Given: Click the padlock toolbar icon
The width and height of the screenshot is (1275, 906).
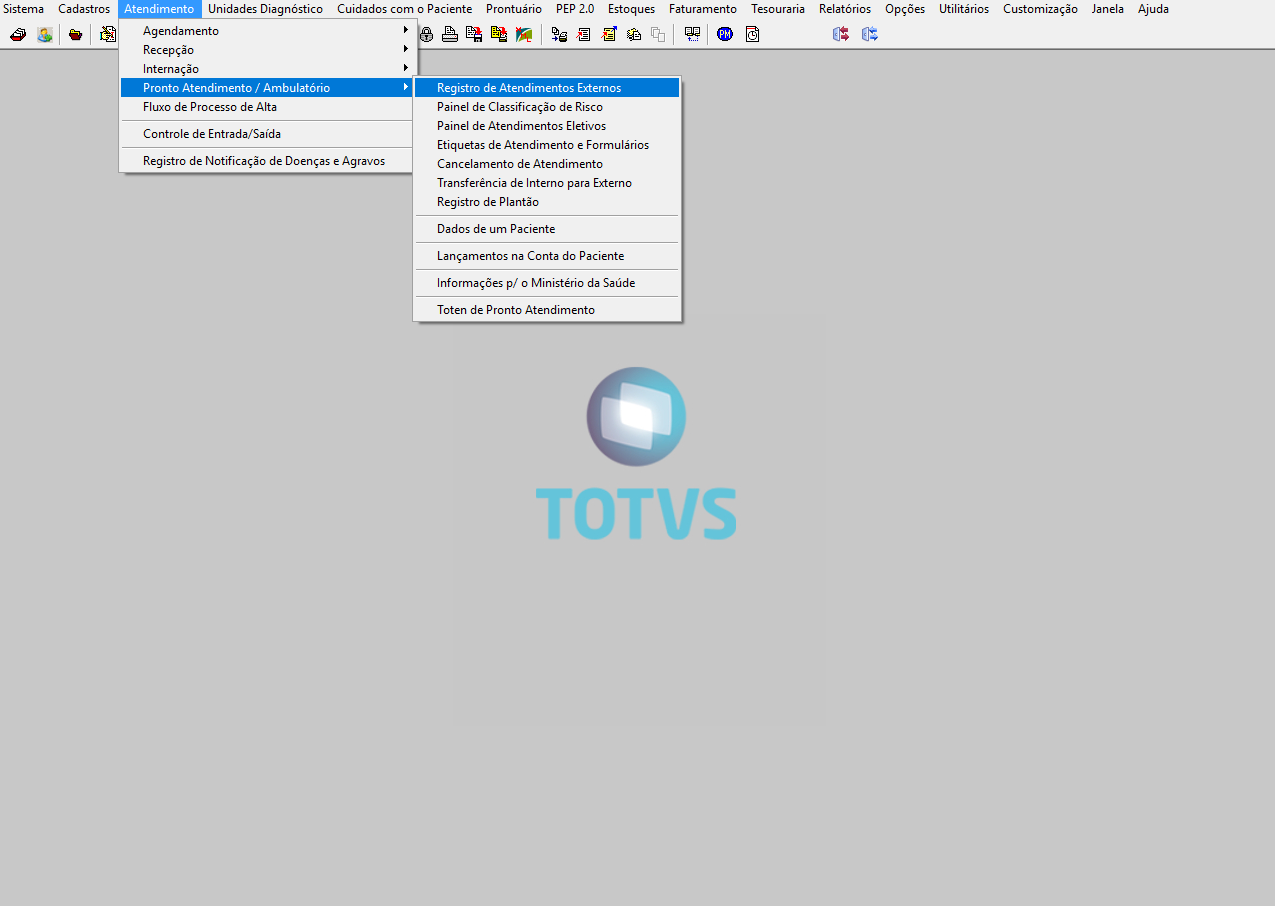Looking at the screenshot, I should [427, 34].
